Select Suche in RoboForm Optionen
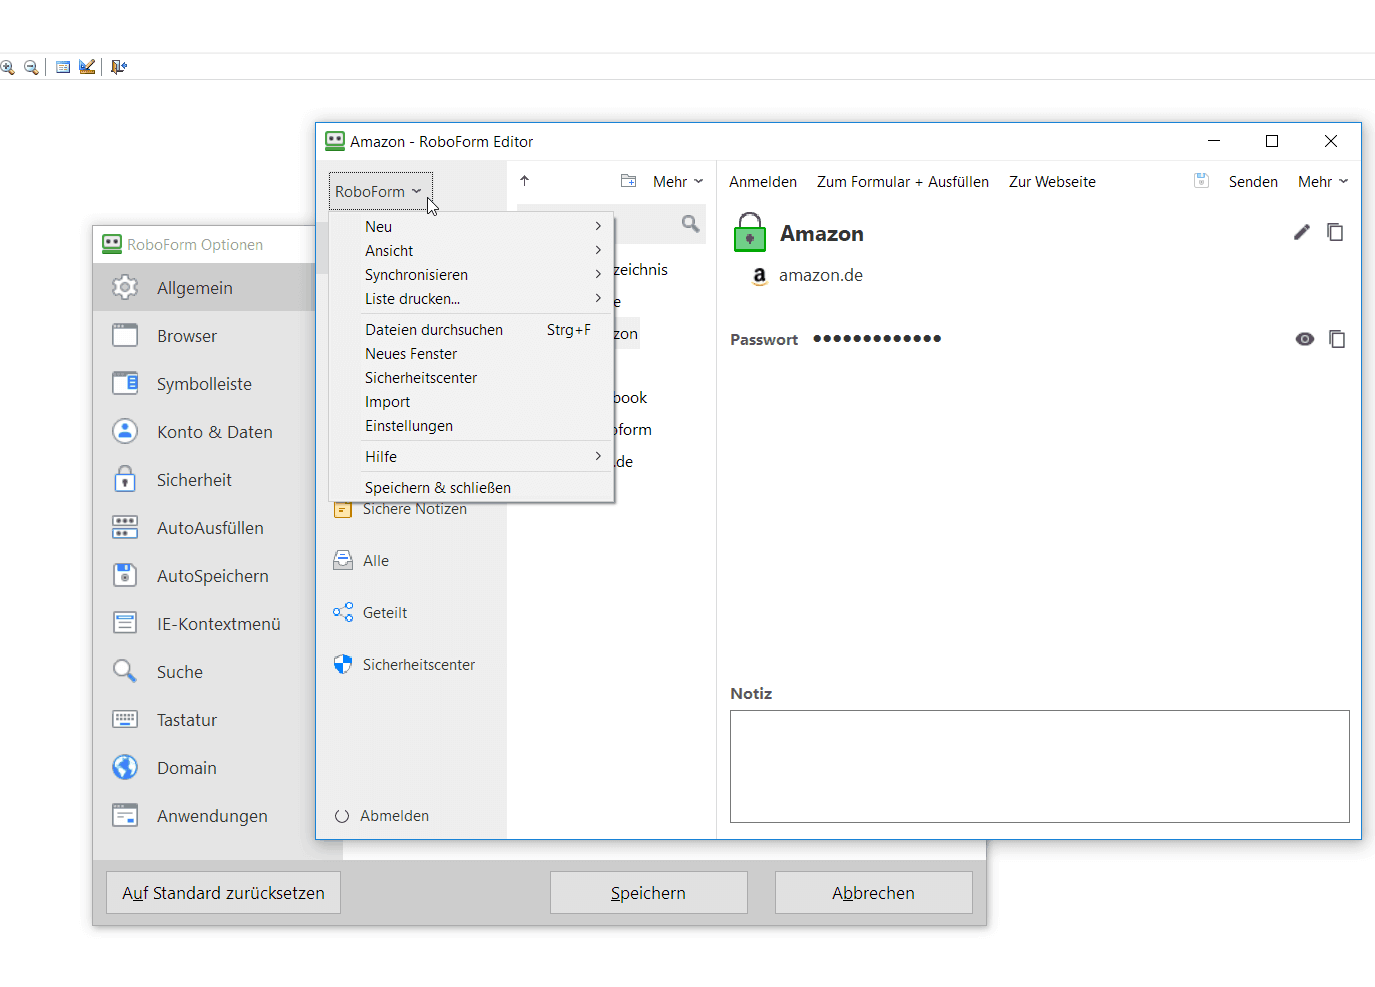Viewport: 1375px width, 987px height. coord(204,672)
